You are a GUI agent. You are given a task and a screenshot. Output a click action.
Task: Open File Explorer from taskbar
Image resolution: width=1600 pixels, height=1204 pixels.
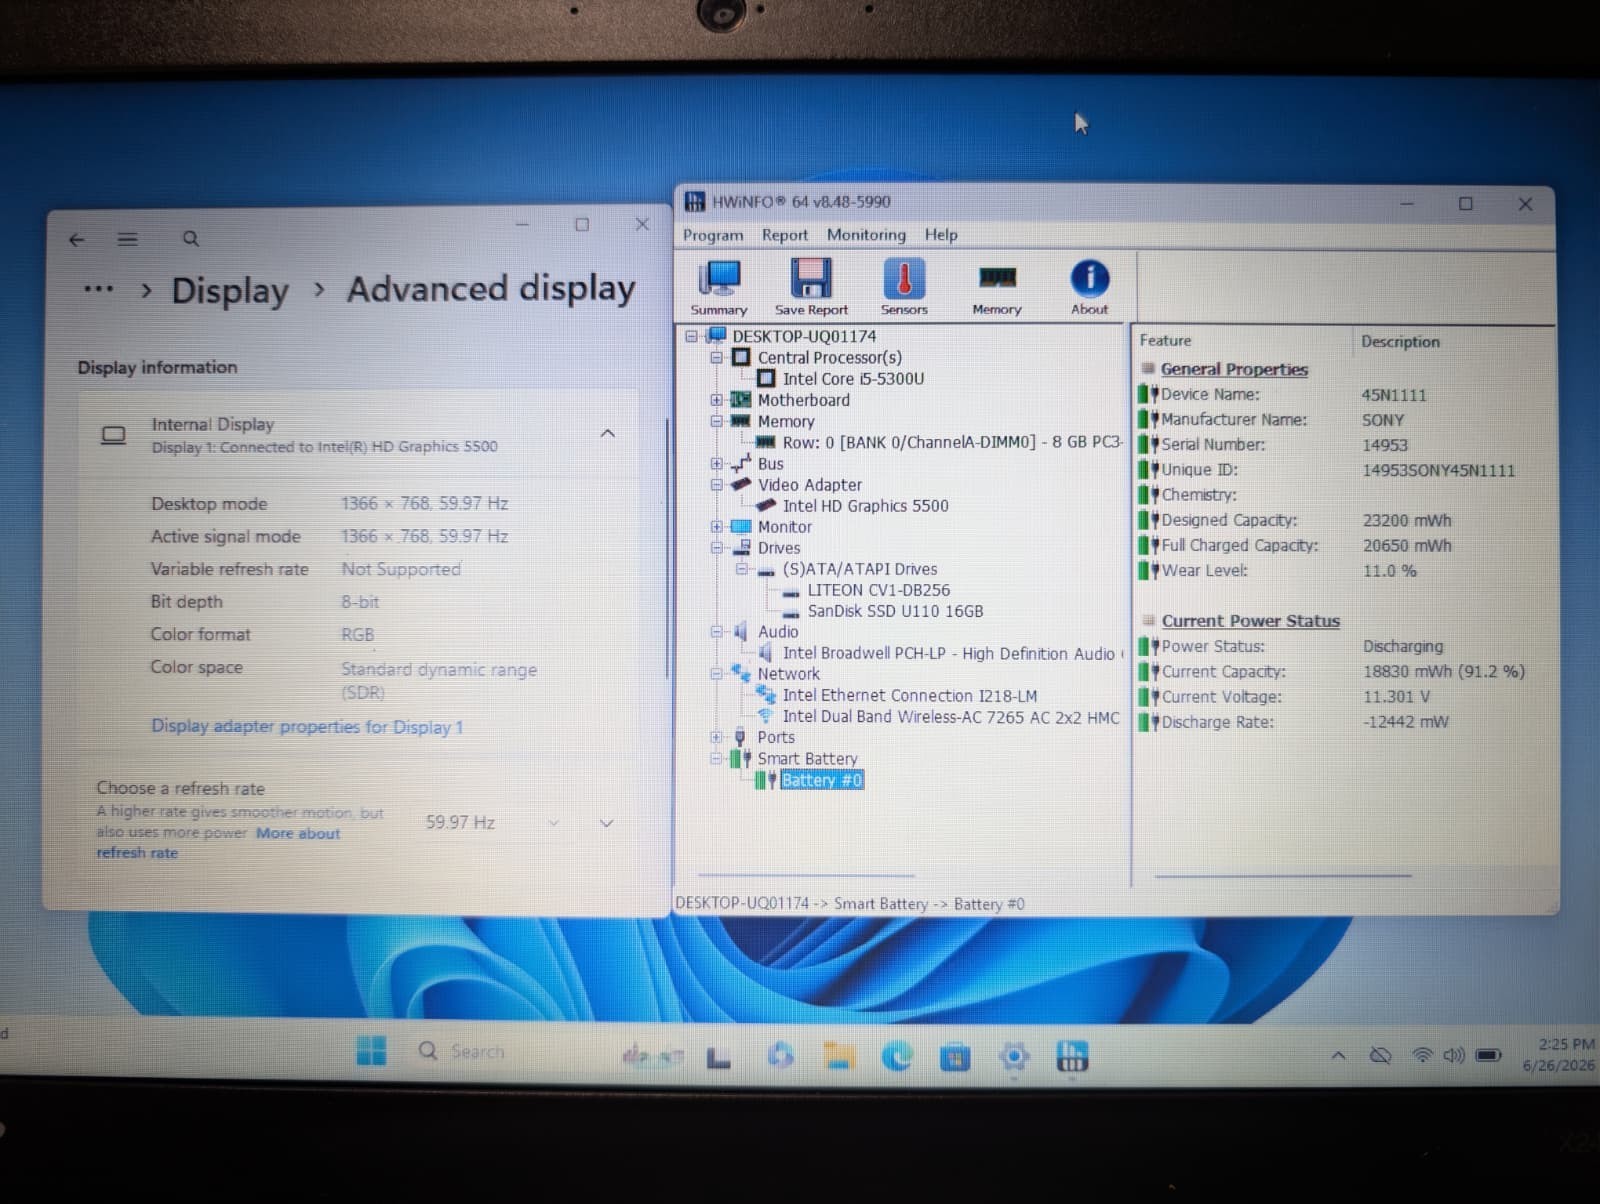click(x=839, y=1056)
